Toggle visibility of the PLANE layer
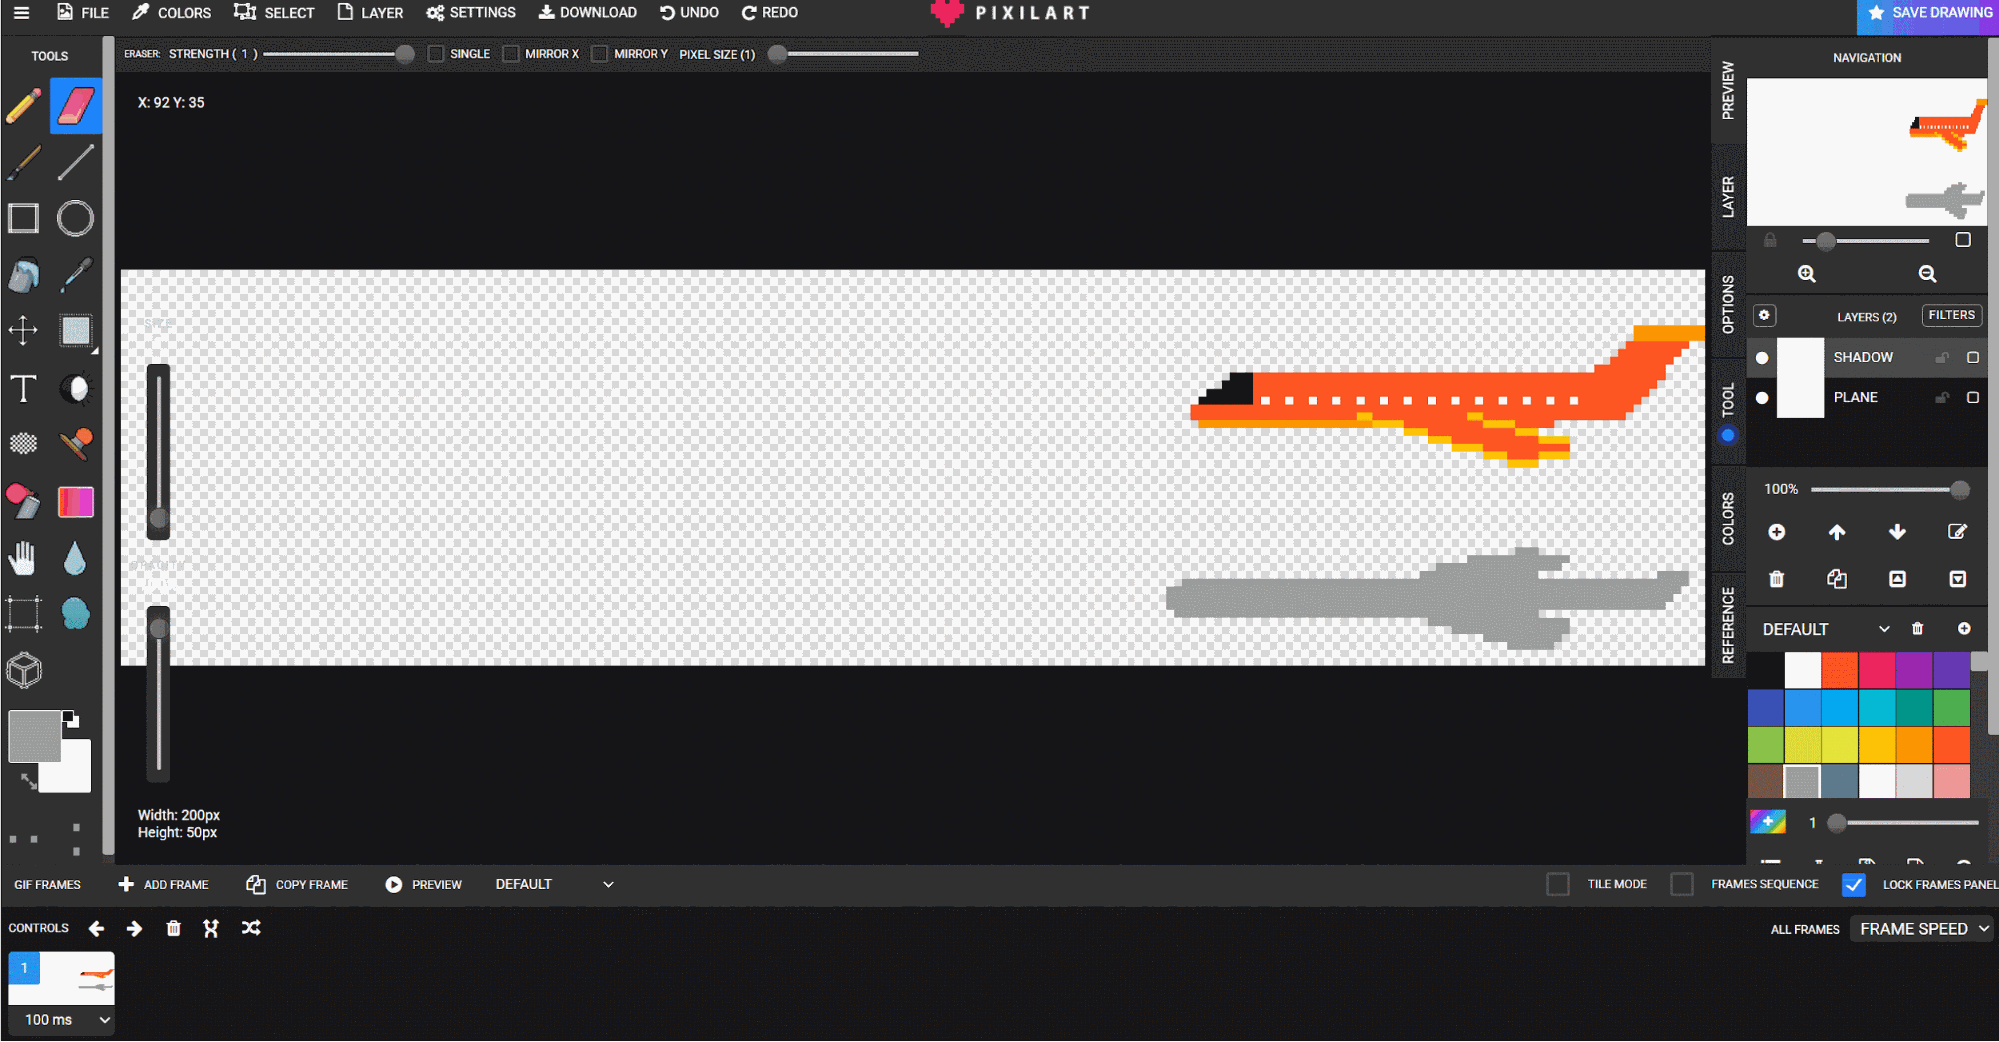 pos(1762,398)
